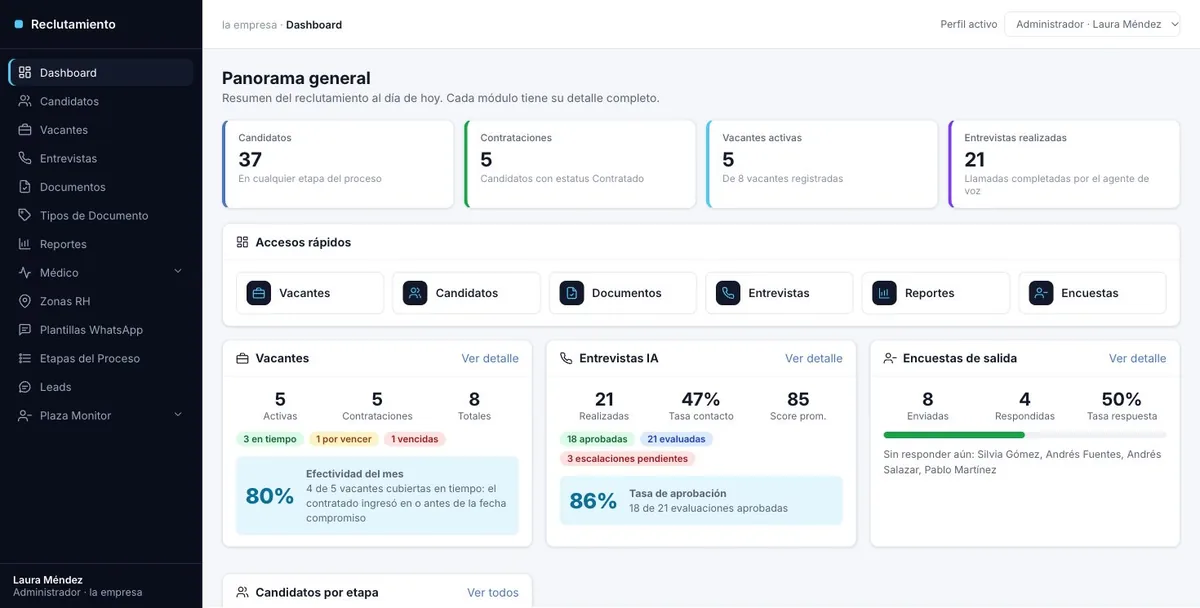Image resolution: width=1200 pixels, height=608 pixels.
Task: Click the people icon in Candidatos quick access
Action: [415, 293]
